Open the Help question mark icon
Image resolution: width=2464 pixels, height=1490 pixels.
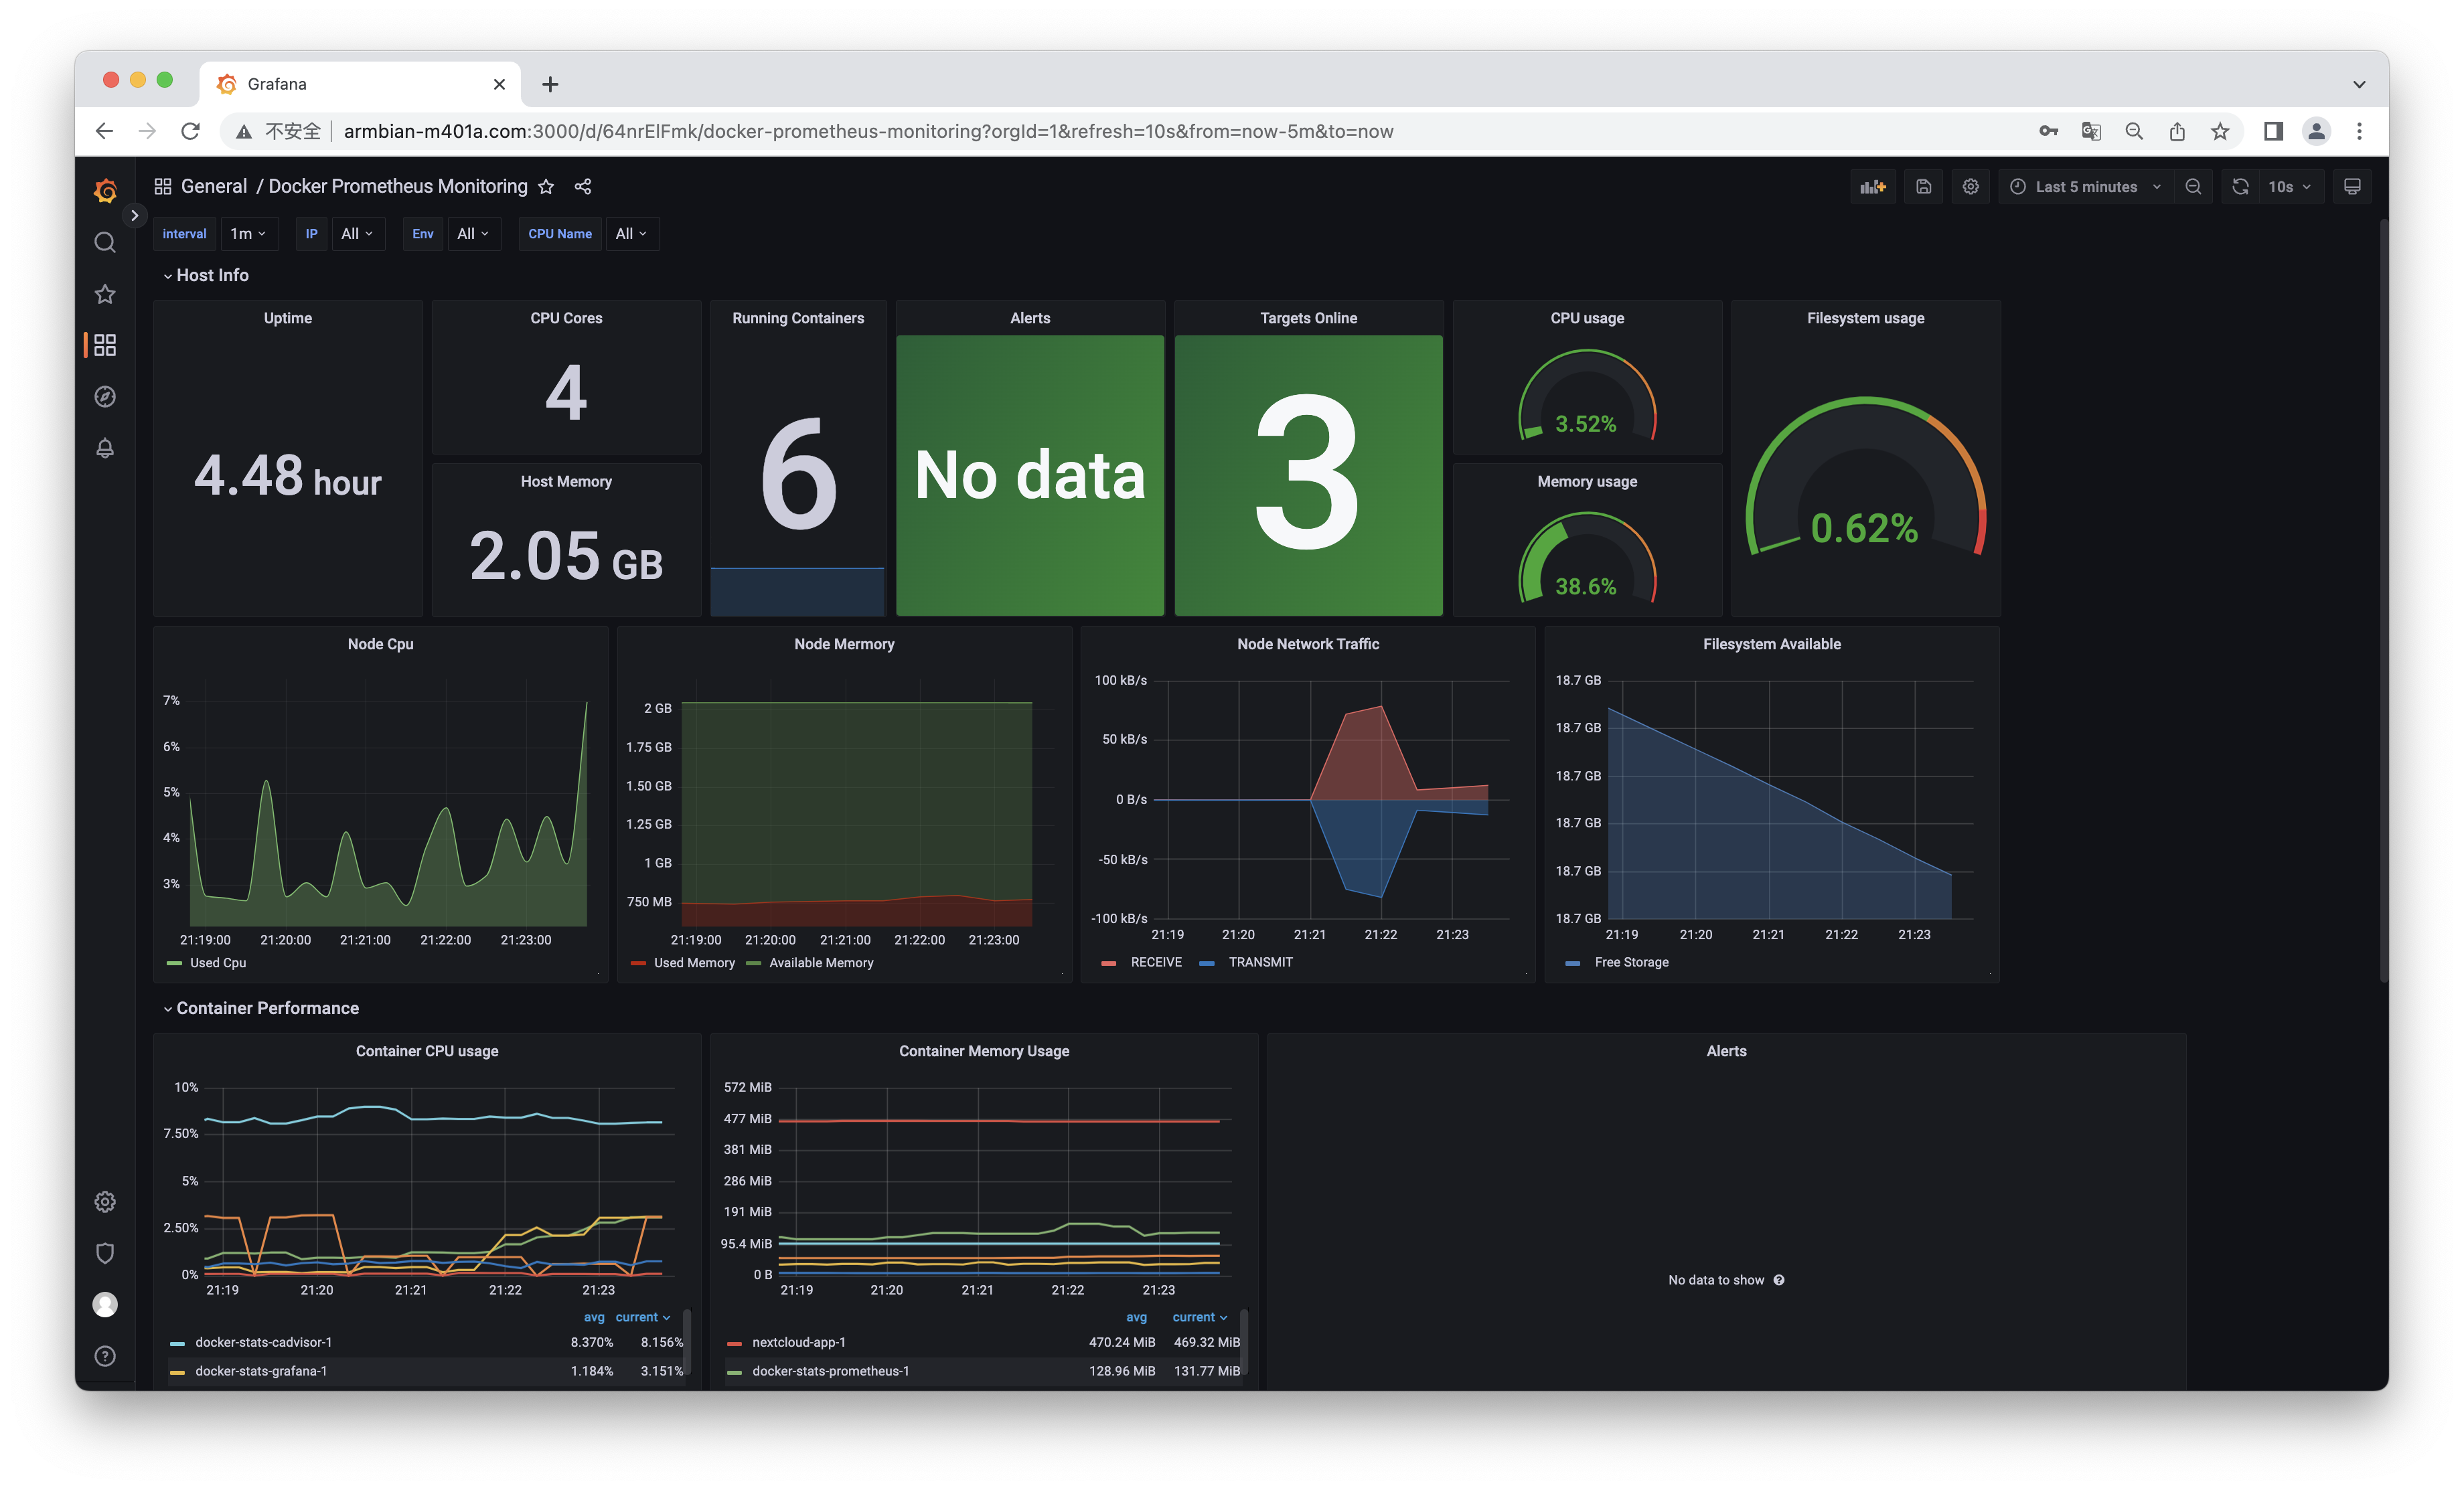pyautogui.click(x=105, y=1356)
